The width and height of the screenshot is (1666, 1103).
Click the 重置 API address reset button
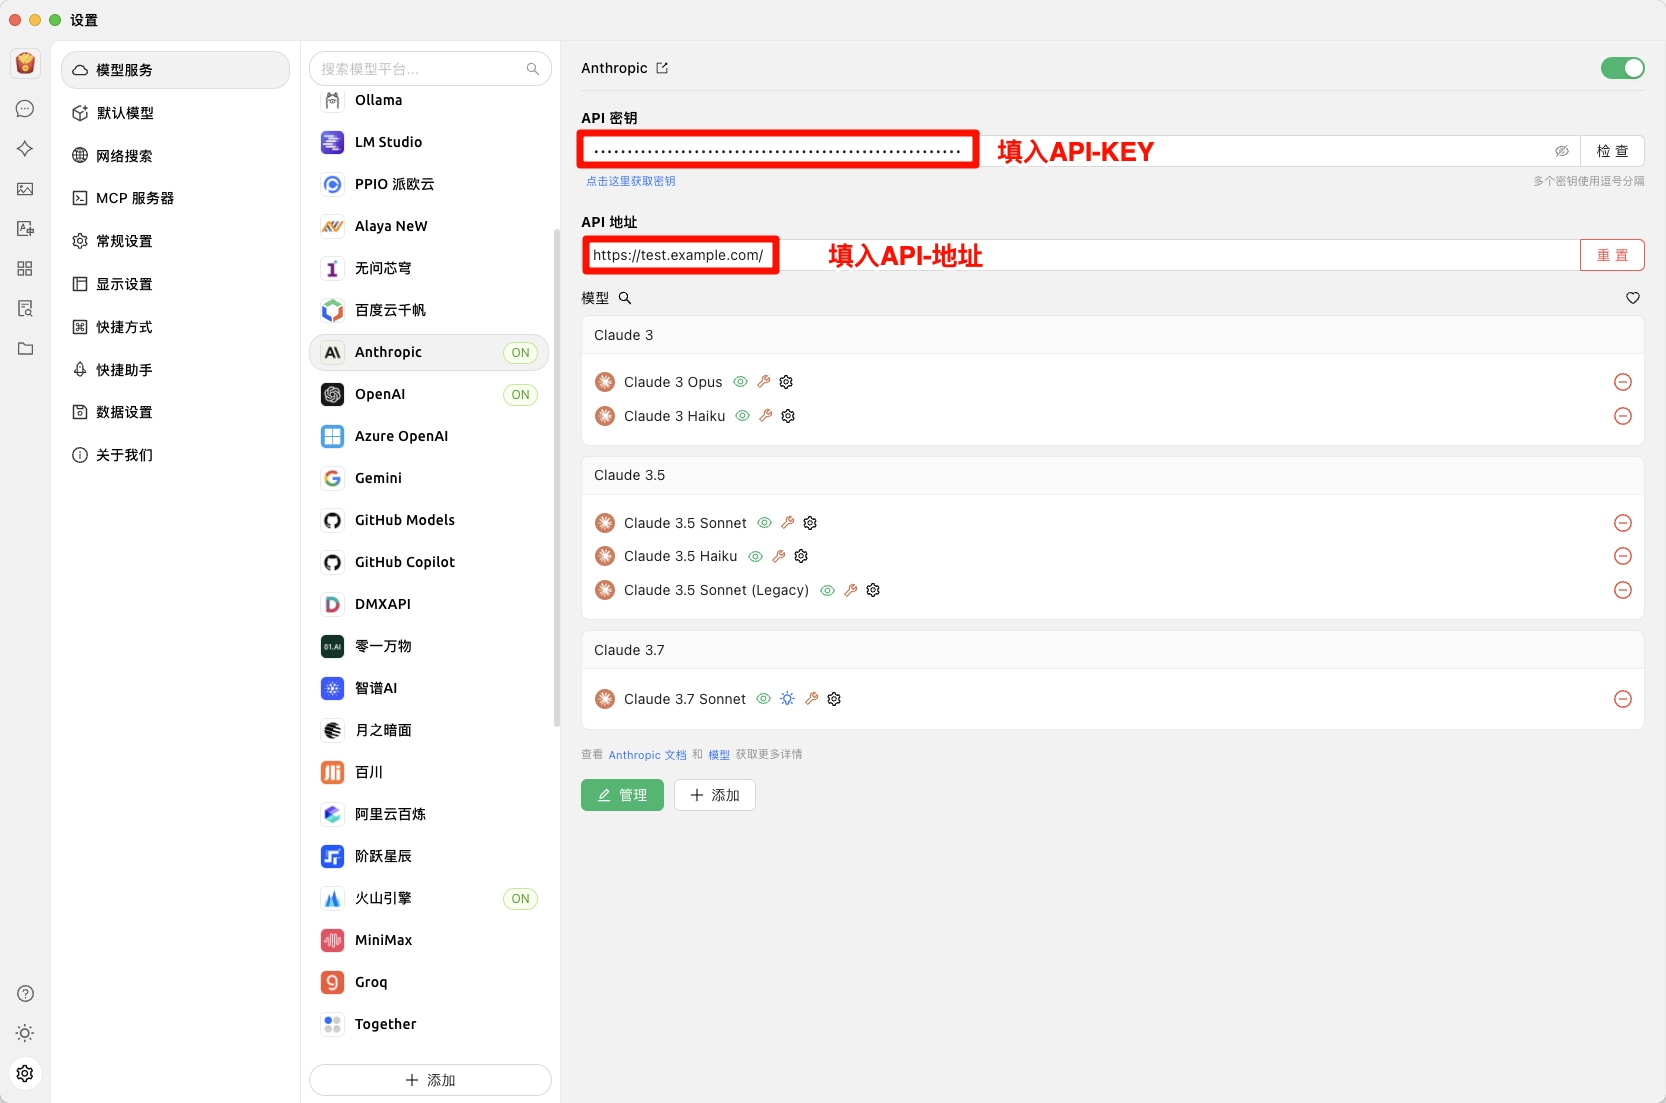pyautogui.click(x=1612, y=255)
